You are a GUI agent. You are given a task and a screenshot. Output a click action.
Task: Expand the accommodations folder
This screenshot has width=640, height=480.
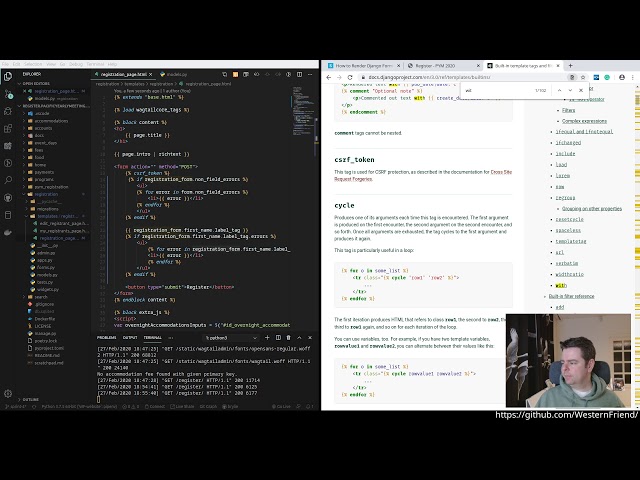51,121
